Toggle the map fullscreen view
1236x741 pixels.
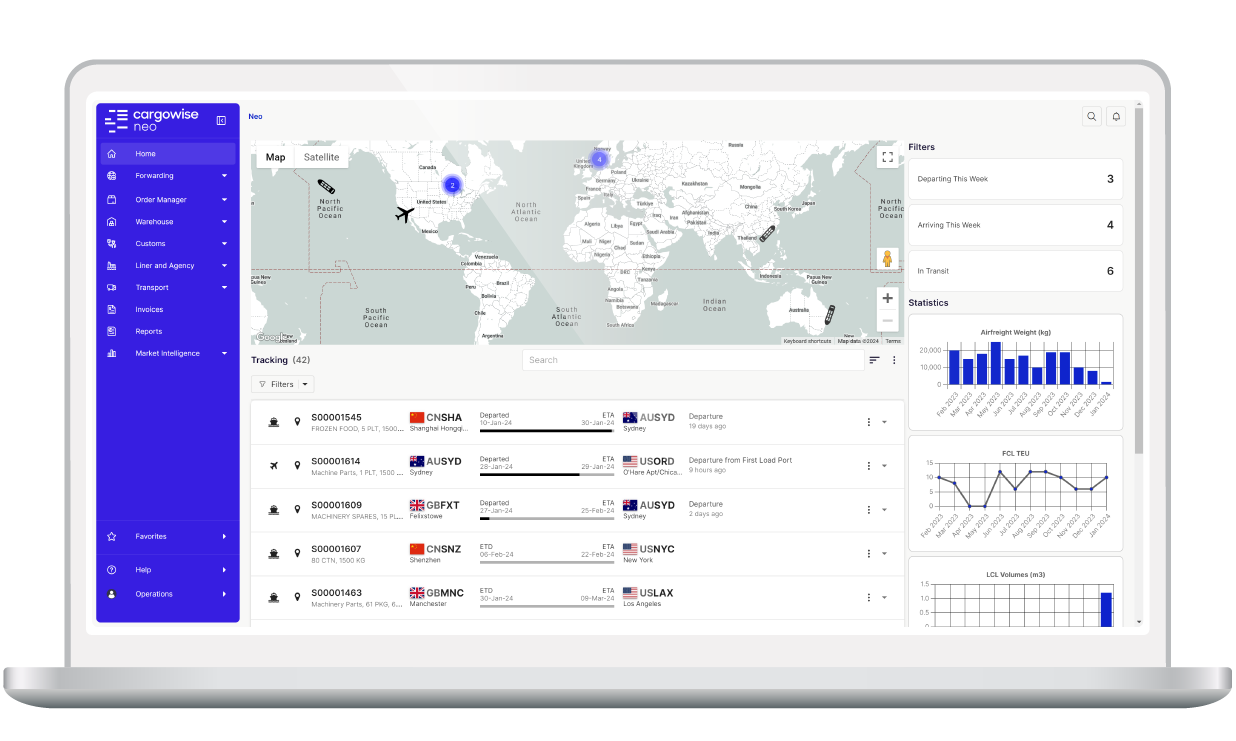pos(887,157)
